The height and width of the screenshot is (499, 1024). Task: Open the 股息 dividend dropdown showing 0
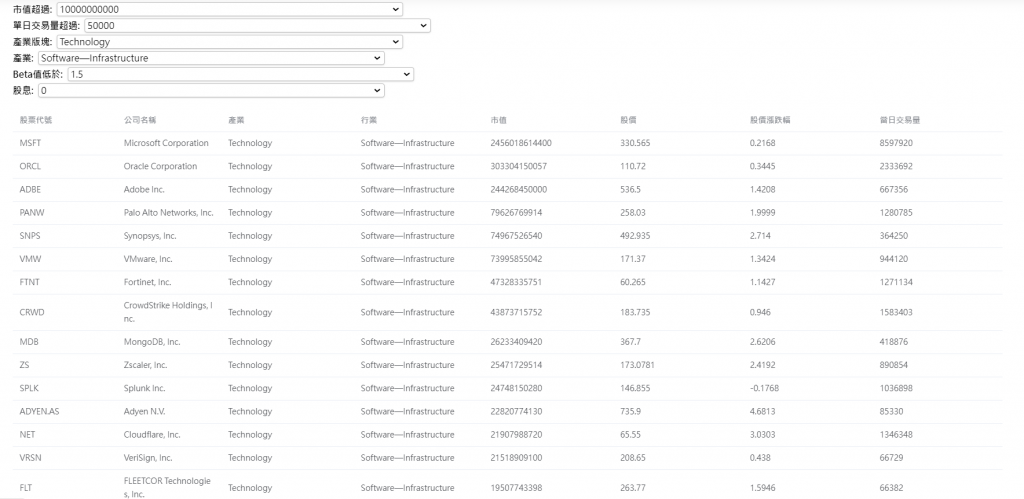pyautogui.click(x=212, y=91)
